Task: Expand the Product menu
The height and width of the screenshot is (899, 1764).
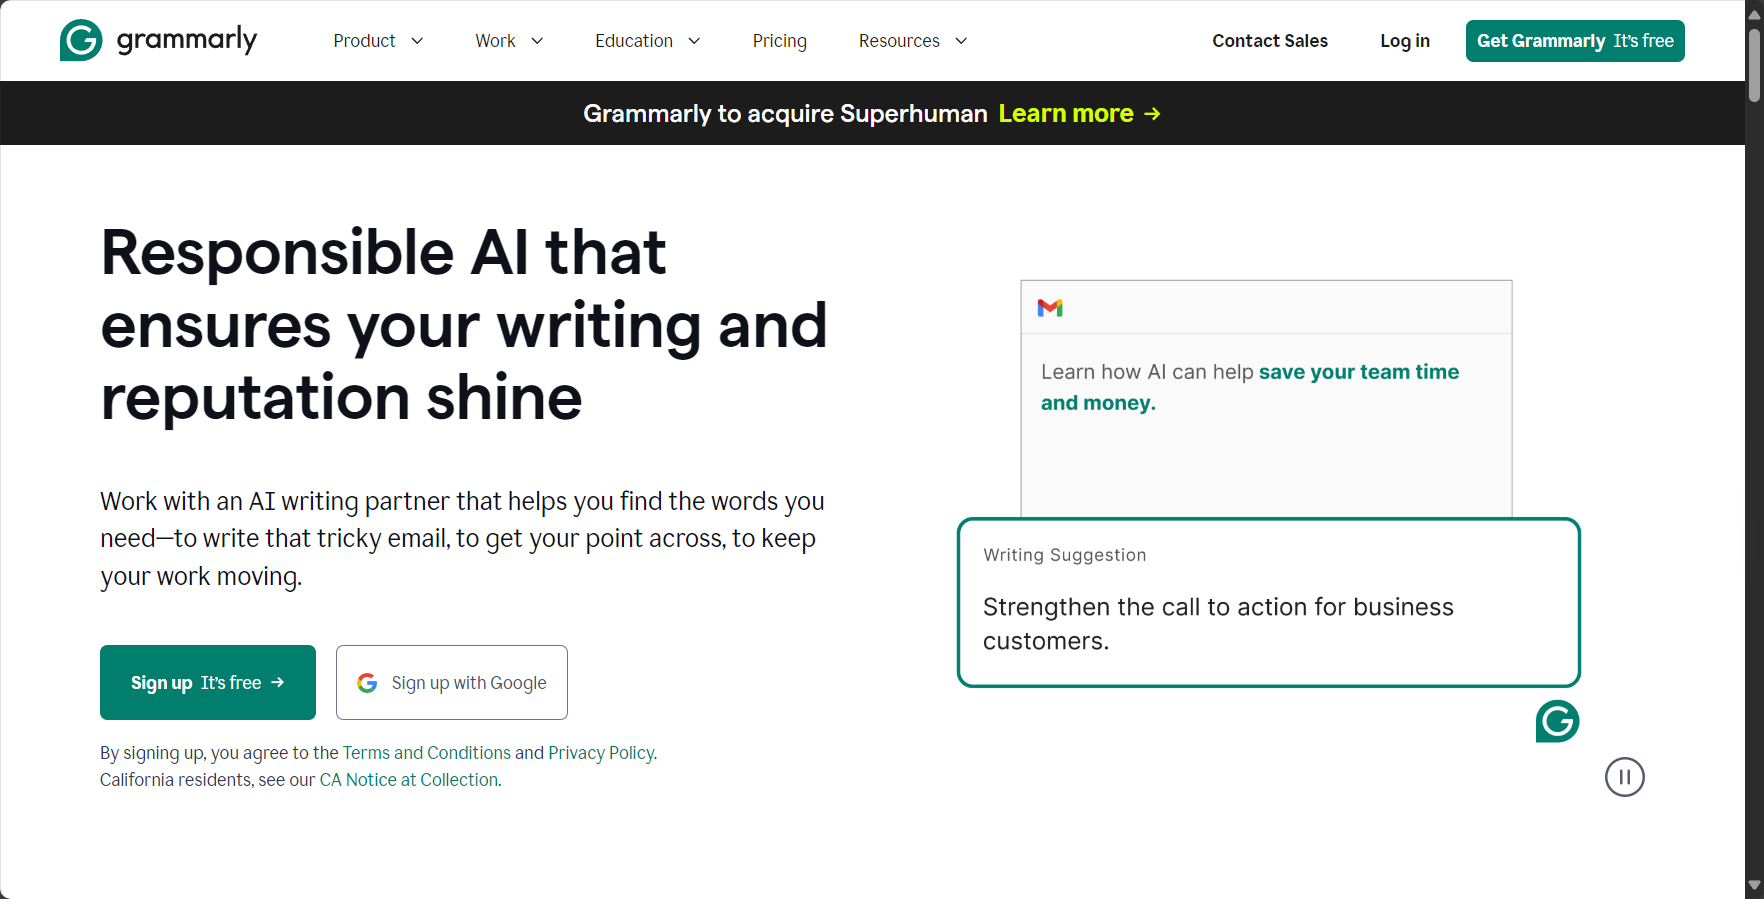Action: [x=378, y=41]
